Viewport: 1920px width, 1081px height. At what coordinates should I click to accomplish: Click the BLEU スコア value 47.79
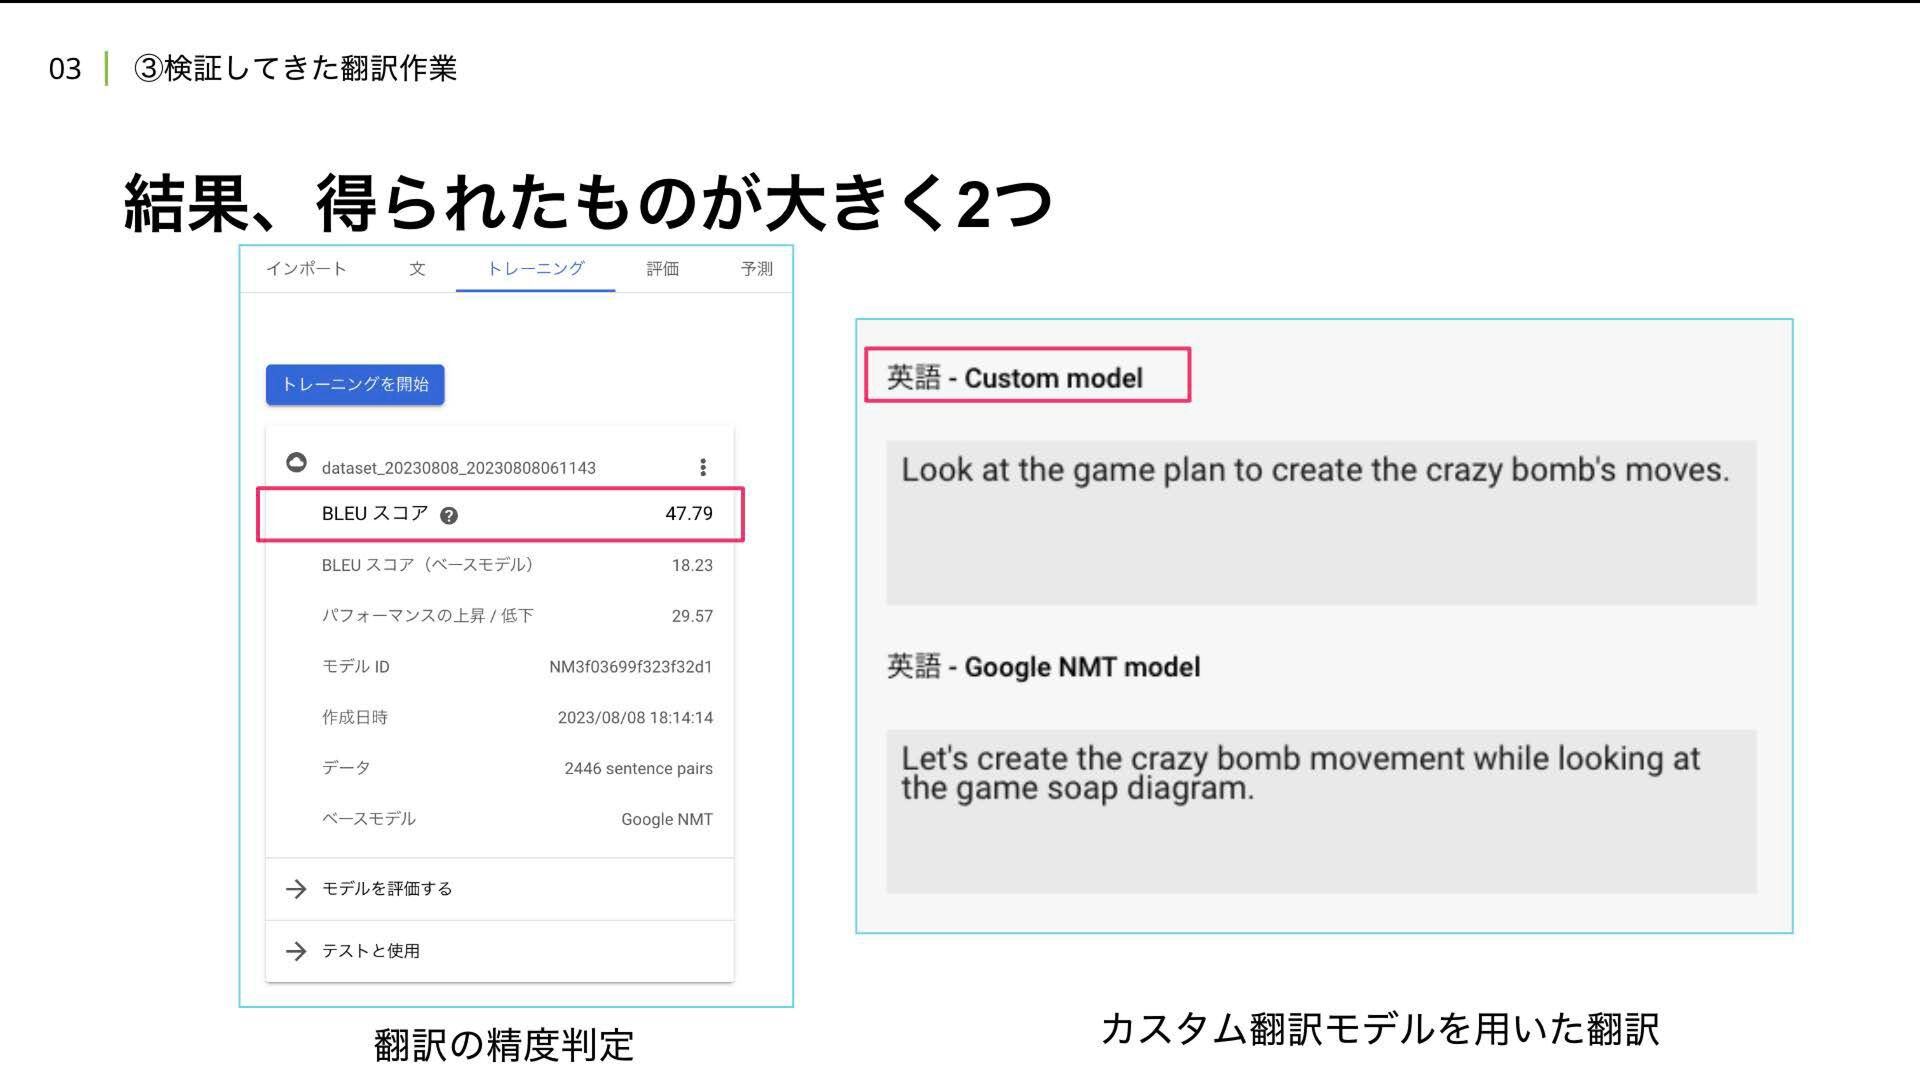[x=688, y=514]
